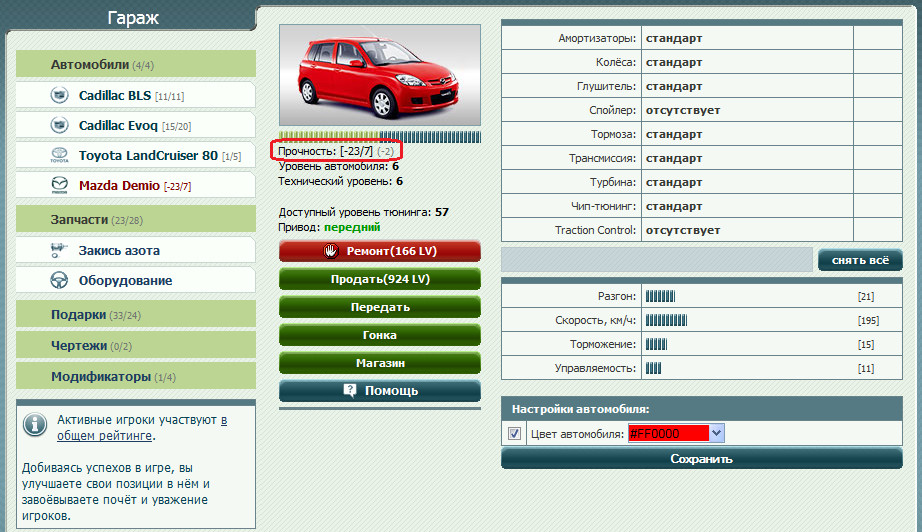Open Помощь help button
922x532 pixels.
[x=380, y=391]
